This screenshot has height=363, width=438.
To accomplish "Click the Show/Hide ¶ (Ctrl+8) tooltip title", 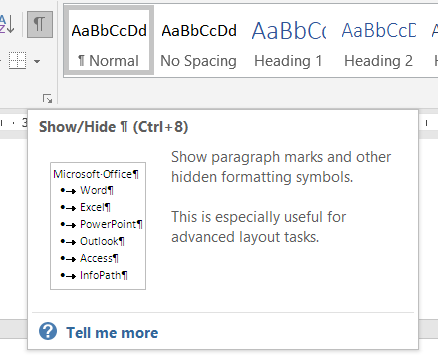I will pos(114,127).
